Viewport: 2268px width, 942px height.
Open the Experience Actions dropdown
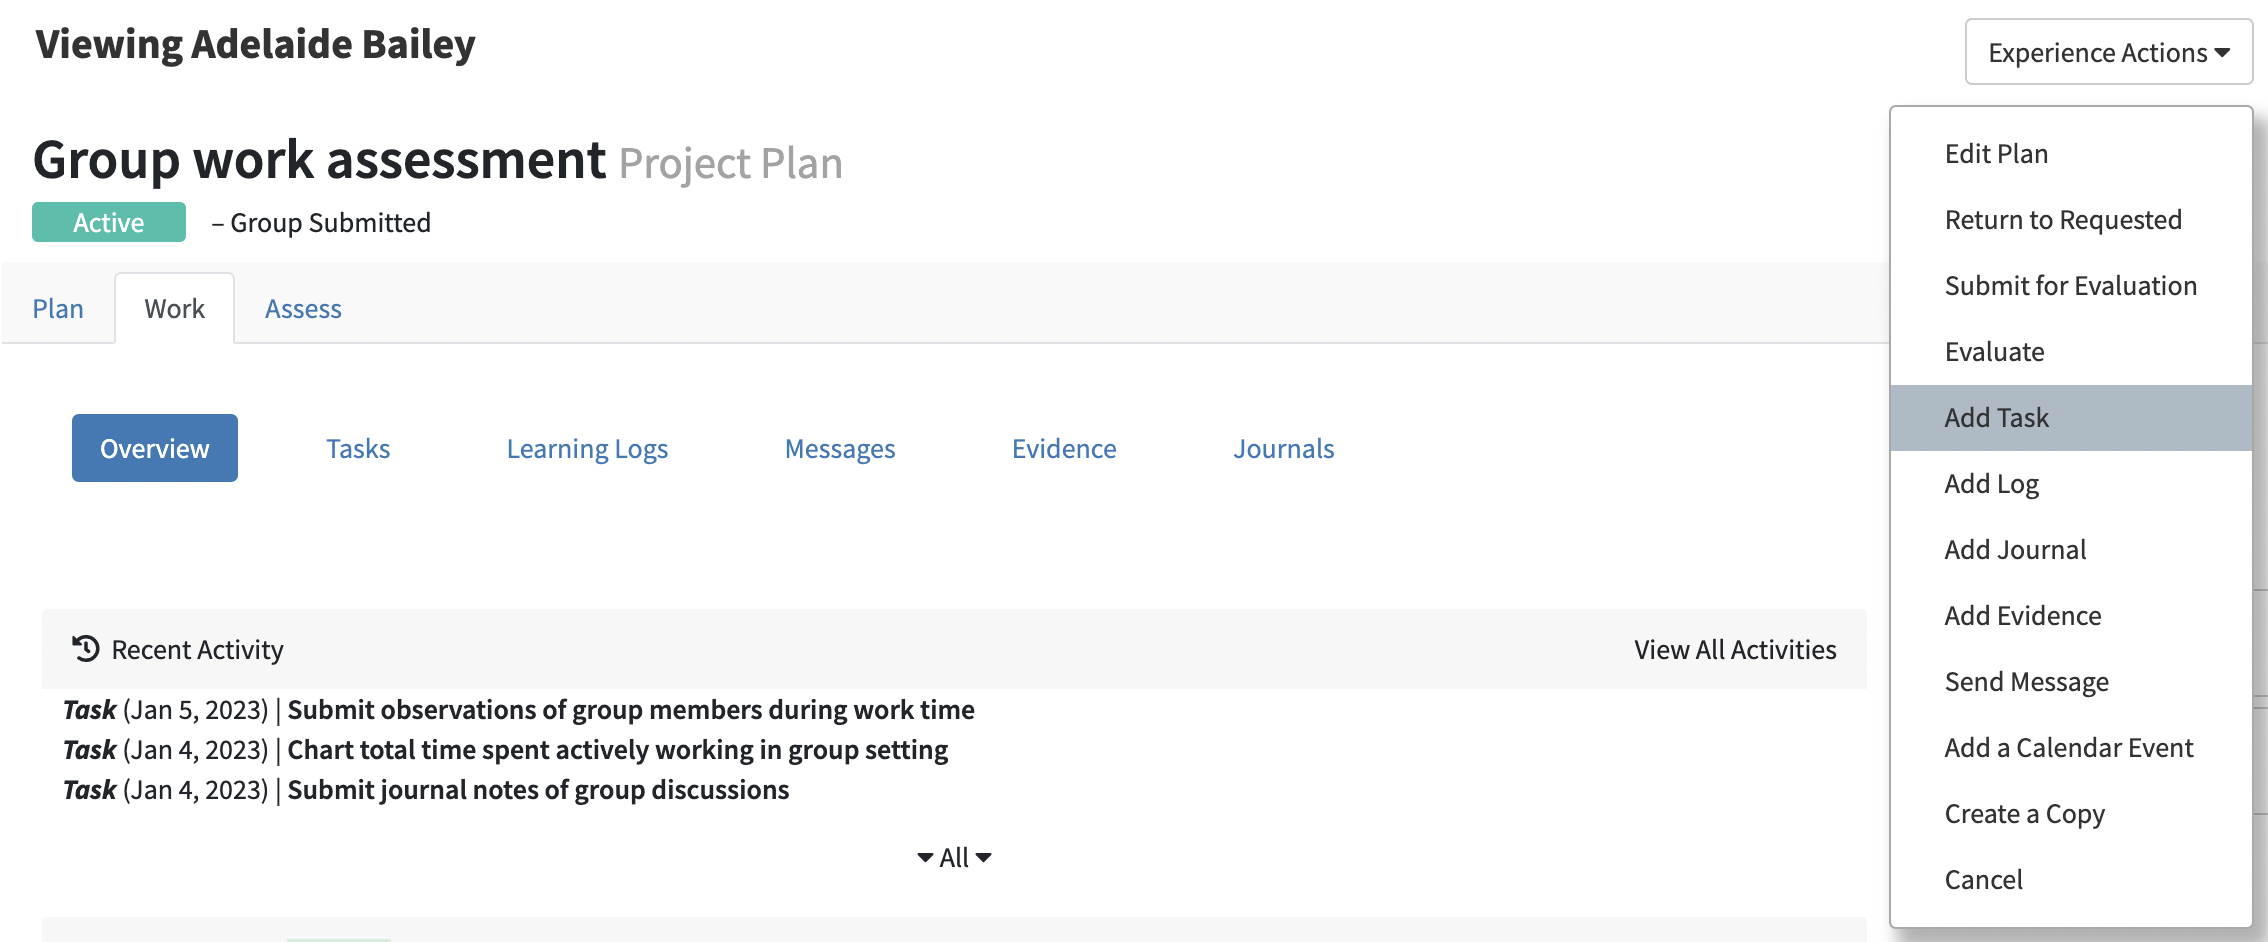(2108, 52)
